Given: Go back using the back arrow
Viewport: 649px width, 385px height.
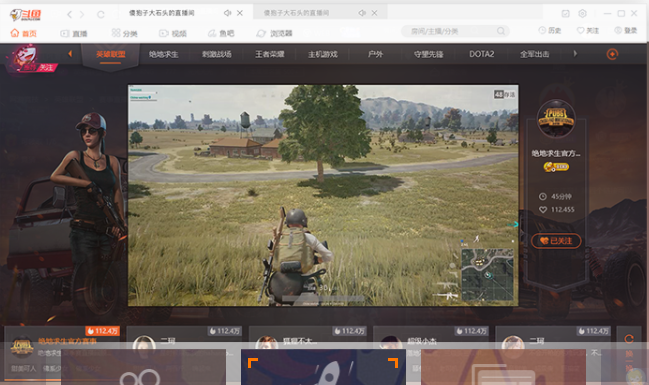Looking at the screenshot, I should 69,14.
